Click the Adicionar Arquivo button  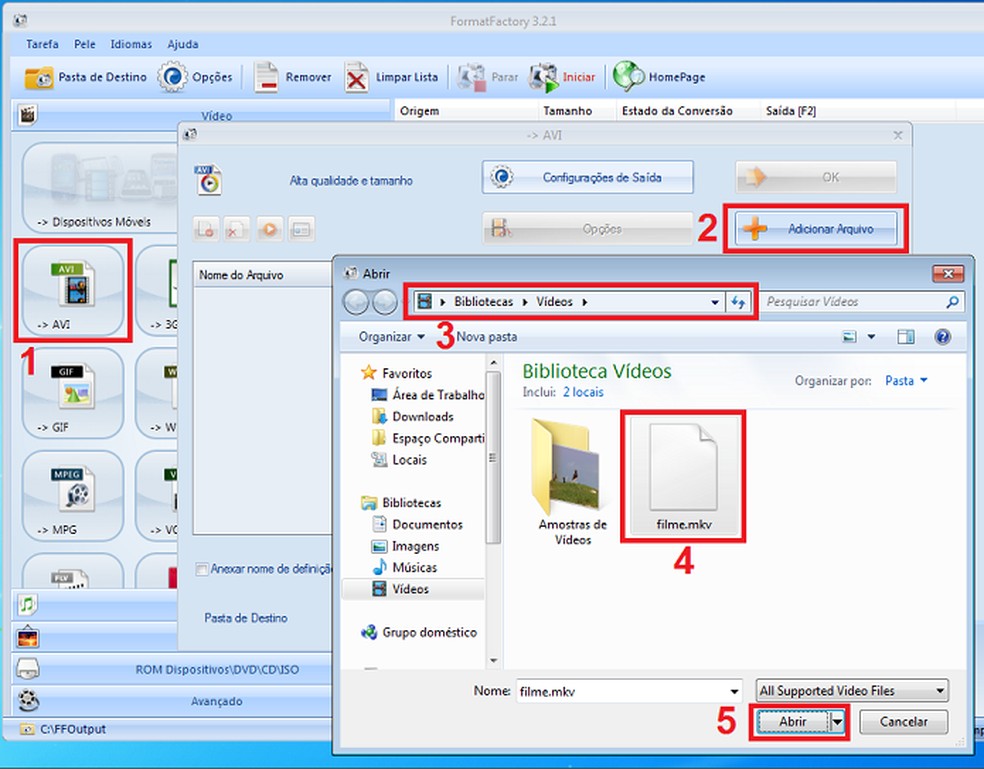[816, 229]
